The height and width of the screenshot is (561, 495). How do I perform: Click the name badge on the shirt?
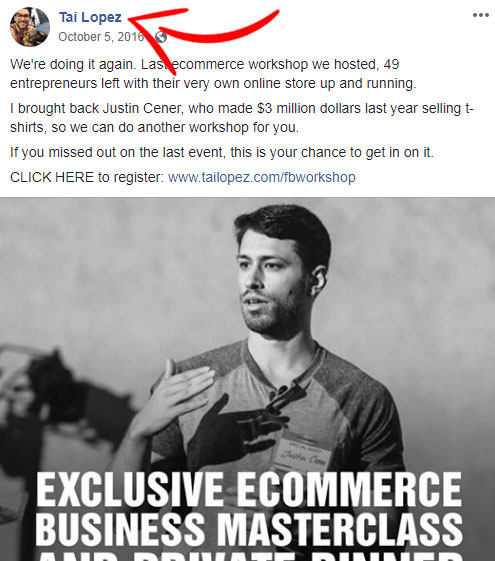tap(303, 455)
